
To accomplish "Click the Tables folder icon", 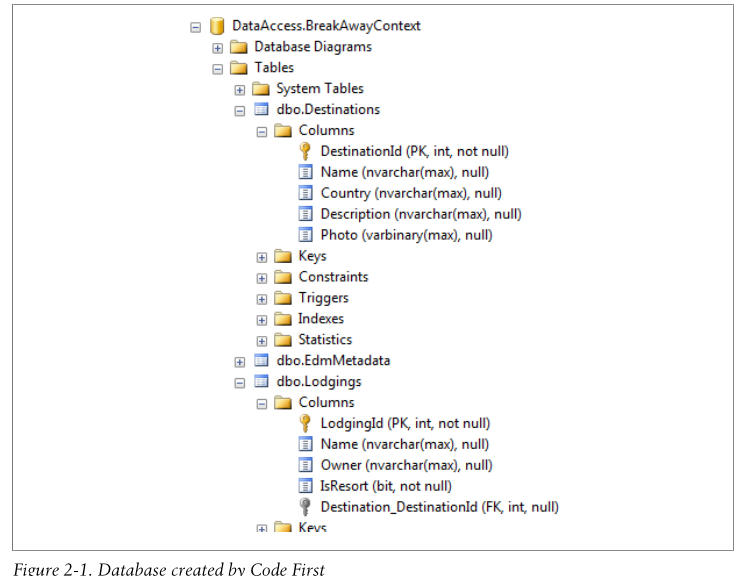I will (238, 68).
